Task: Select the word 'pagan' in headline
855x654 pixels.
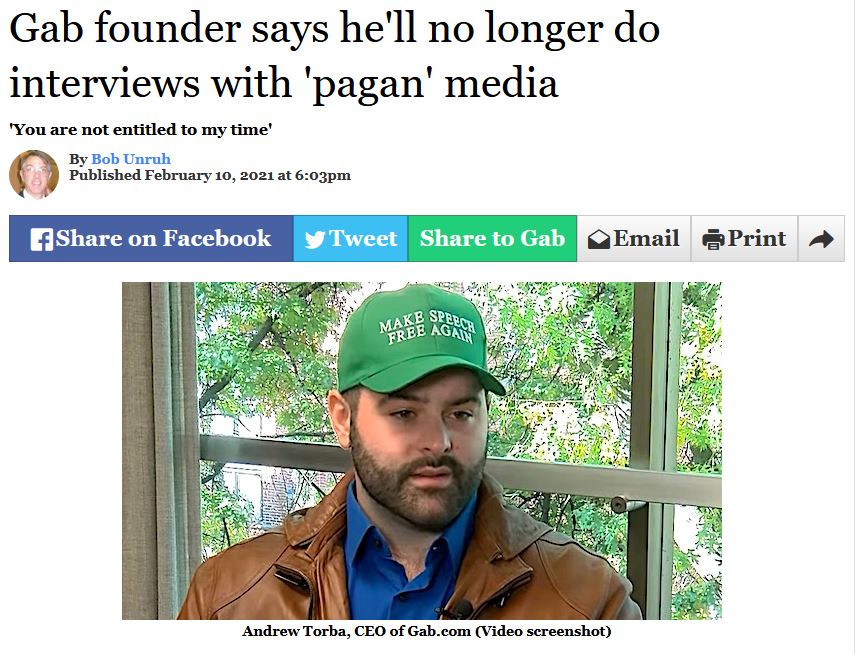Action: tap(369, 83)
